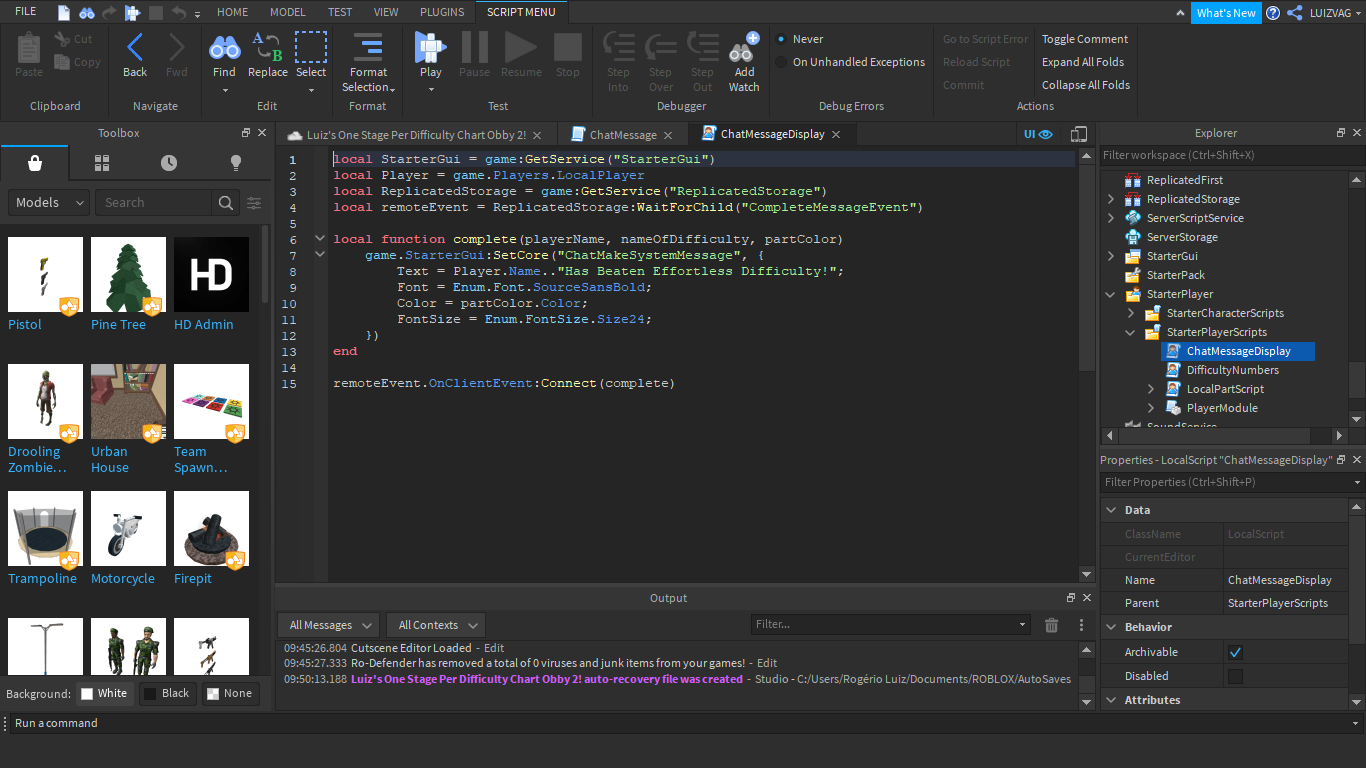Open the Toolbox search filter options
The image size is (1366, 768).
click(254, 202)
